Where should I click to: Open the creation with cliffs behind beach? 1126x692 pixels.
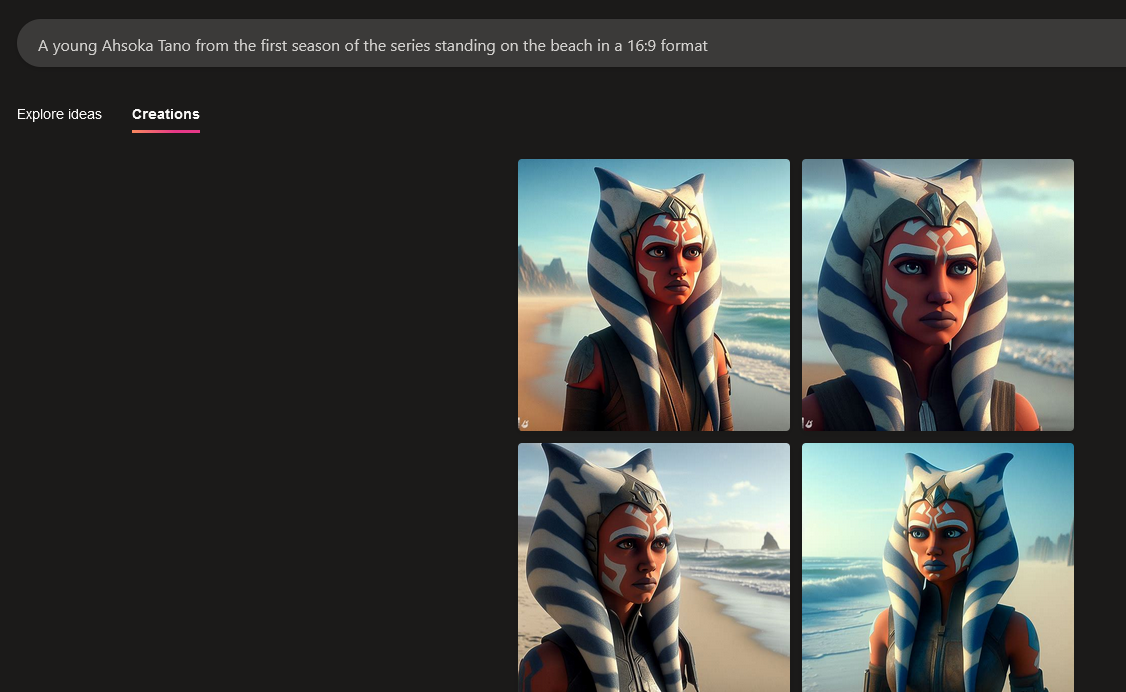click(653, 295)
